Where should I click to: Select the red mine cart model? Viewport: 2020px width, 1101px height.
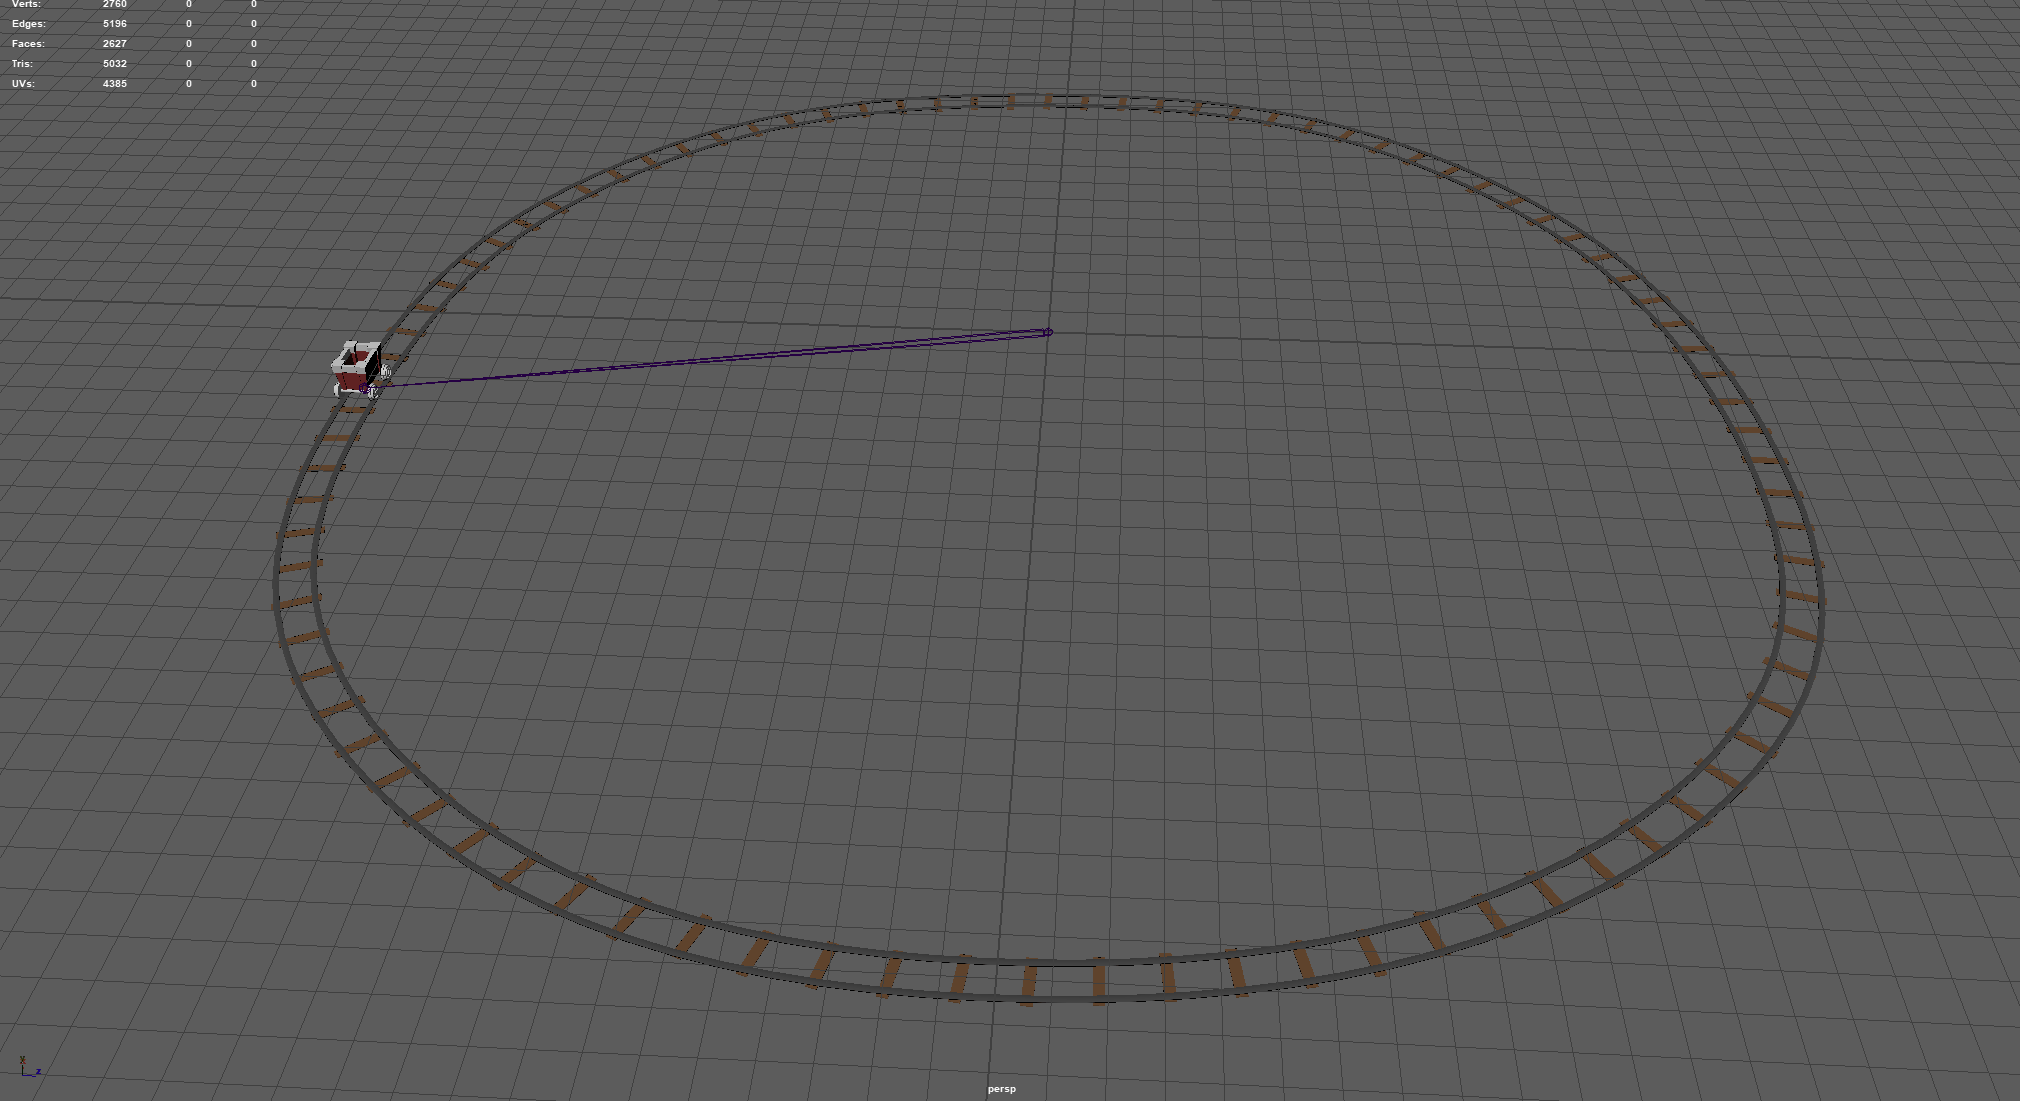pos(352,378)
